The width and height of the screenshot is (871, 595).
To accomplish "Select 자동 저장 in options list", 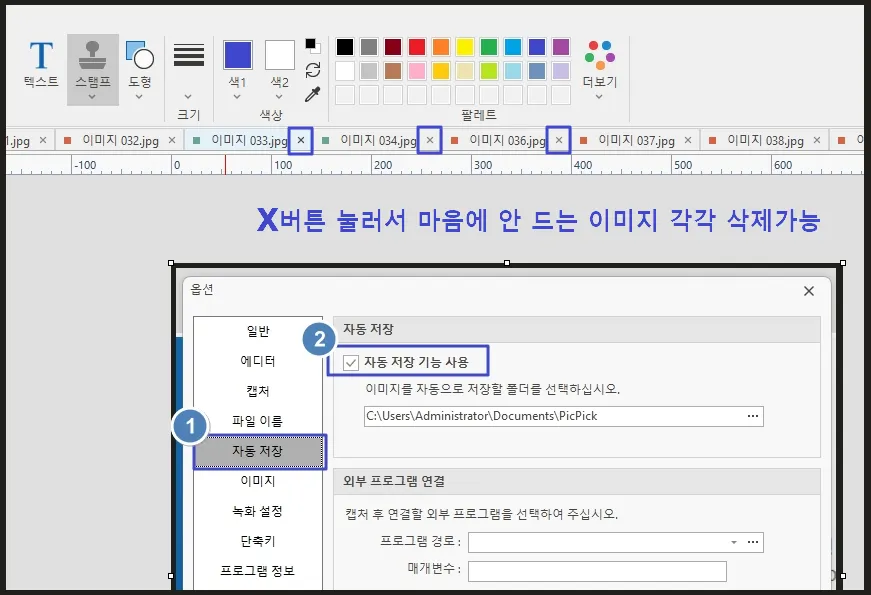I will click(x=258, y=451).
